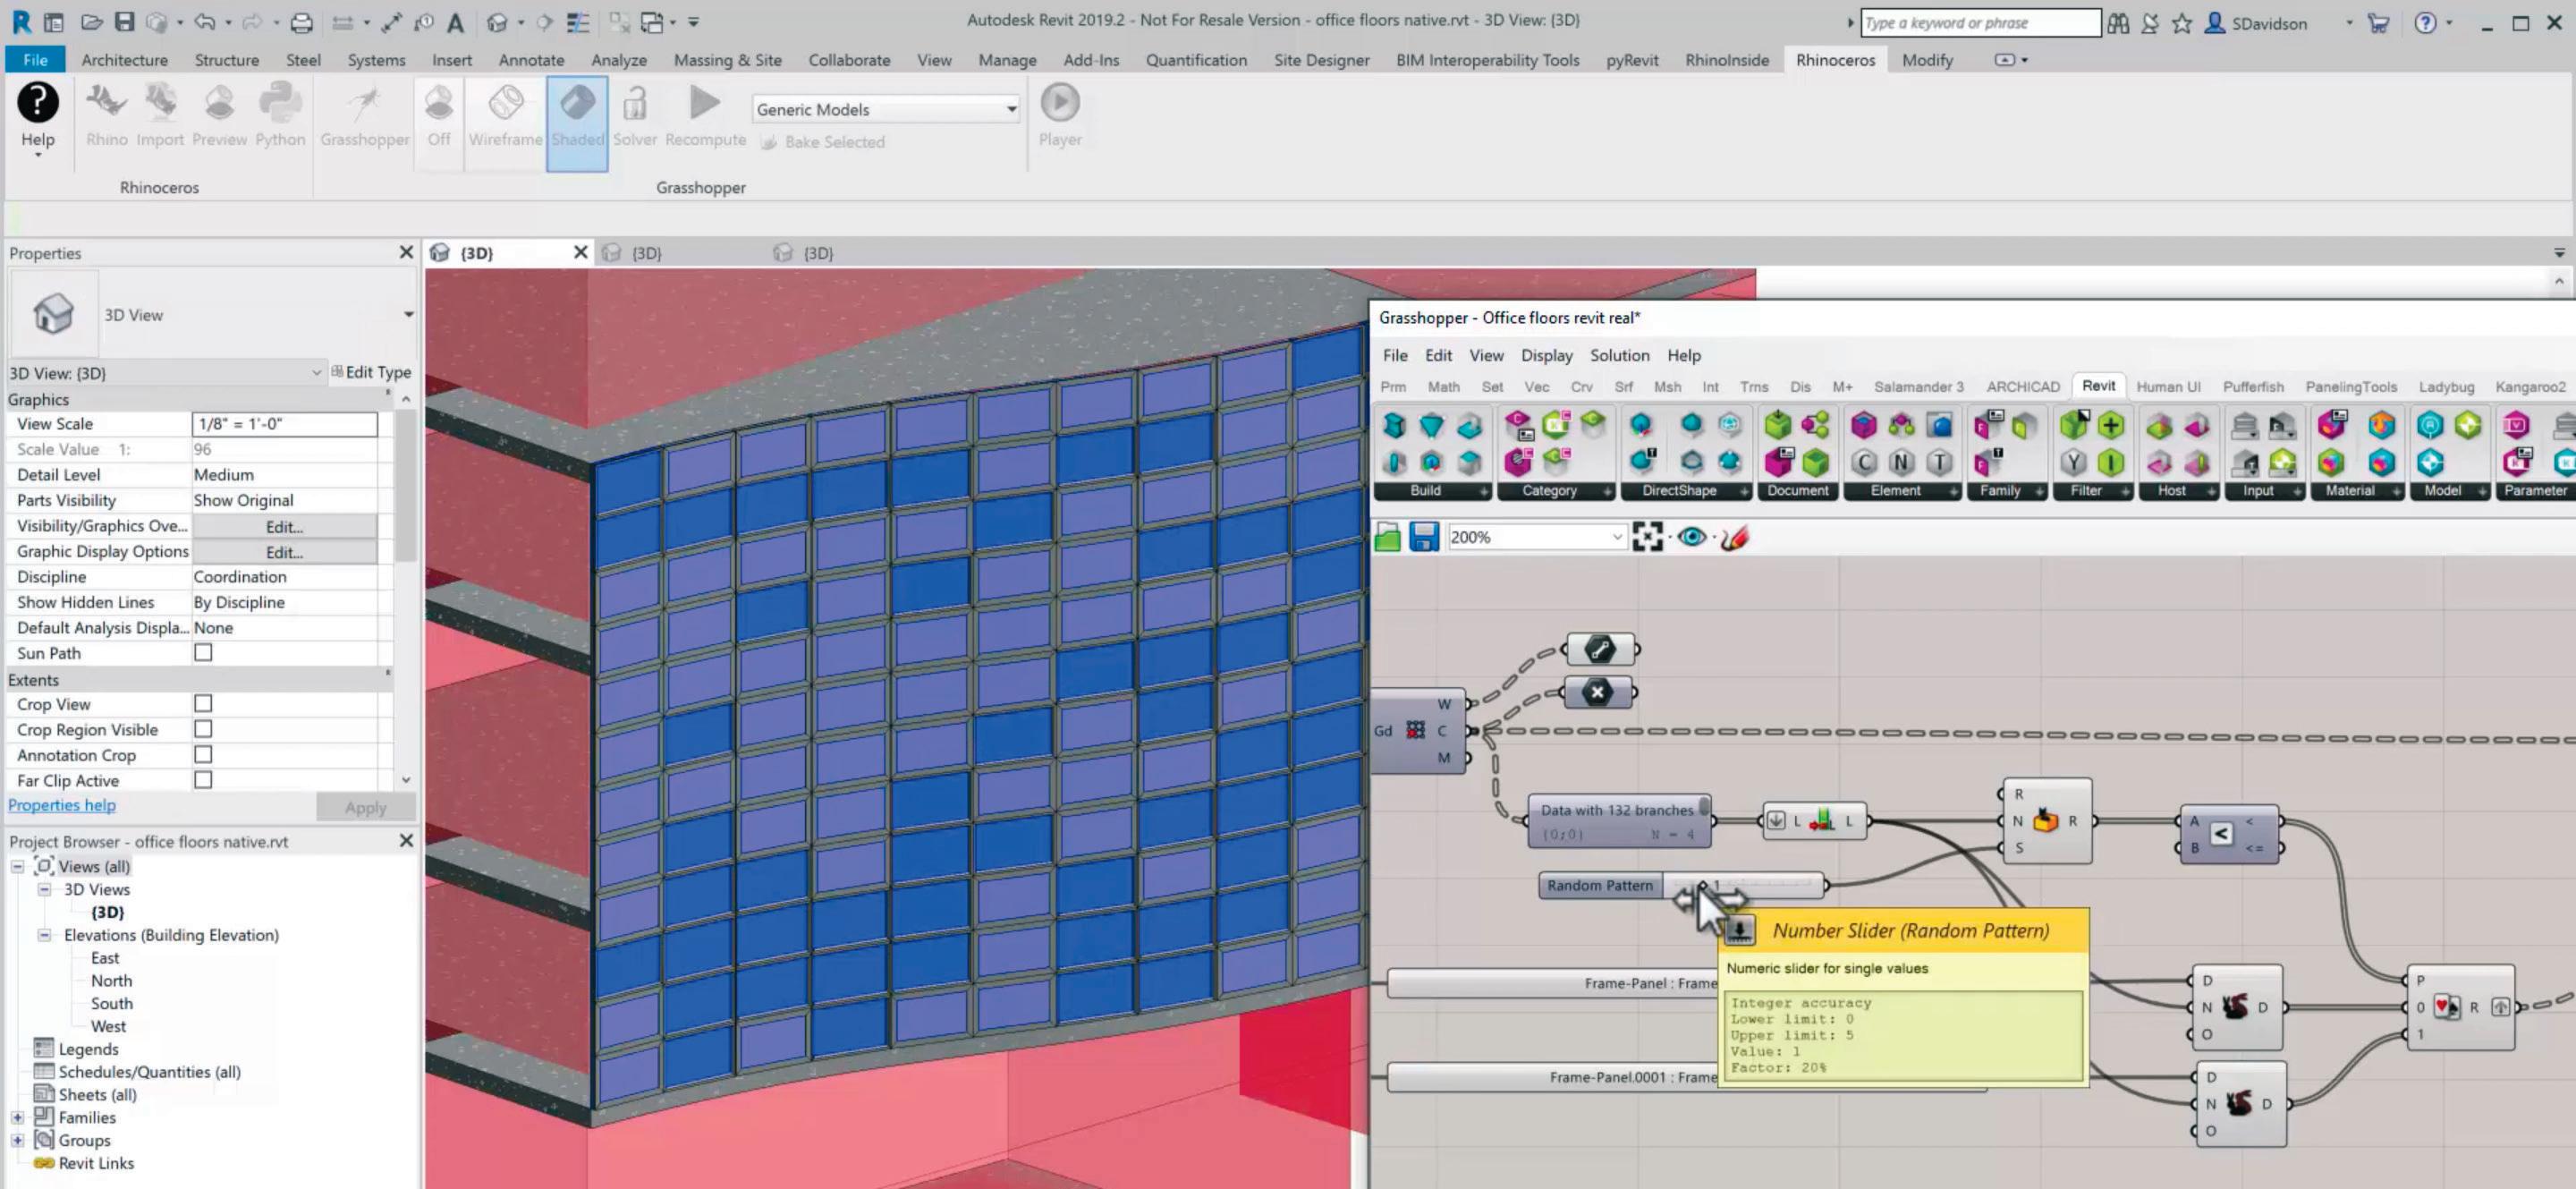Open the Display menu in Grasshopper

1547,355
